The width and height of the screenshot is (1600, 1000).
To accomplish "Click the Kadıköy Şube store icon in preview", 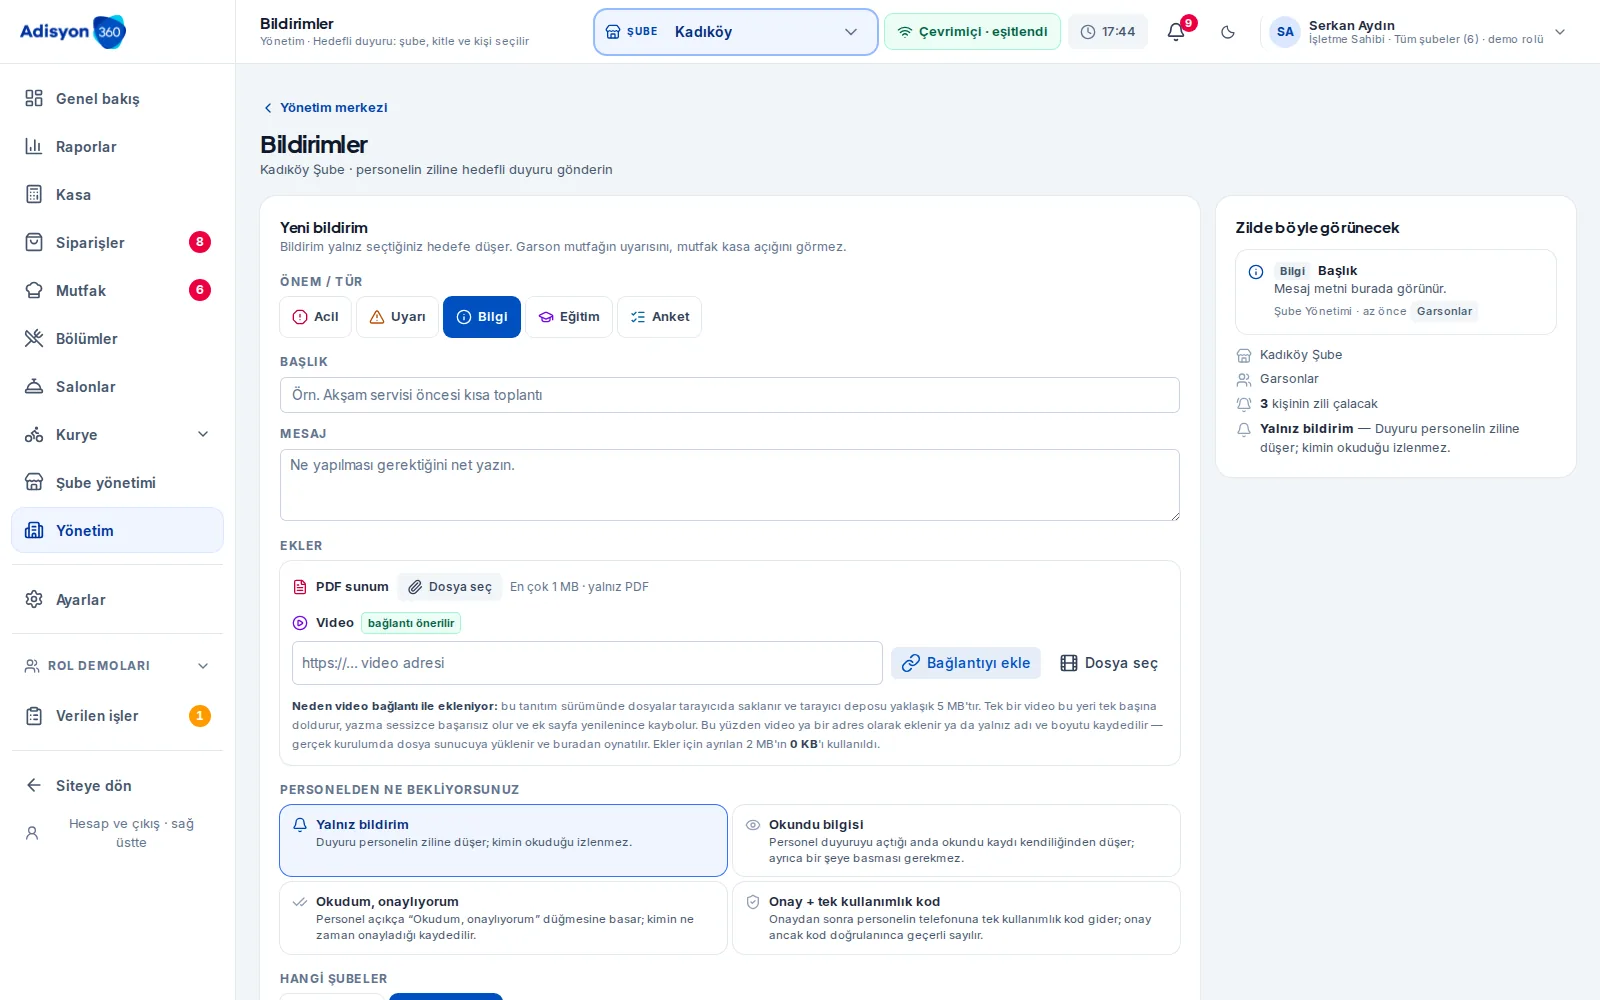I will click(x=1244, y=355).
